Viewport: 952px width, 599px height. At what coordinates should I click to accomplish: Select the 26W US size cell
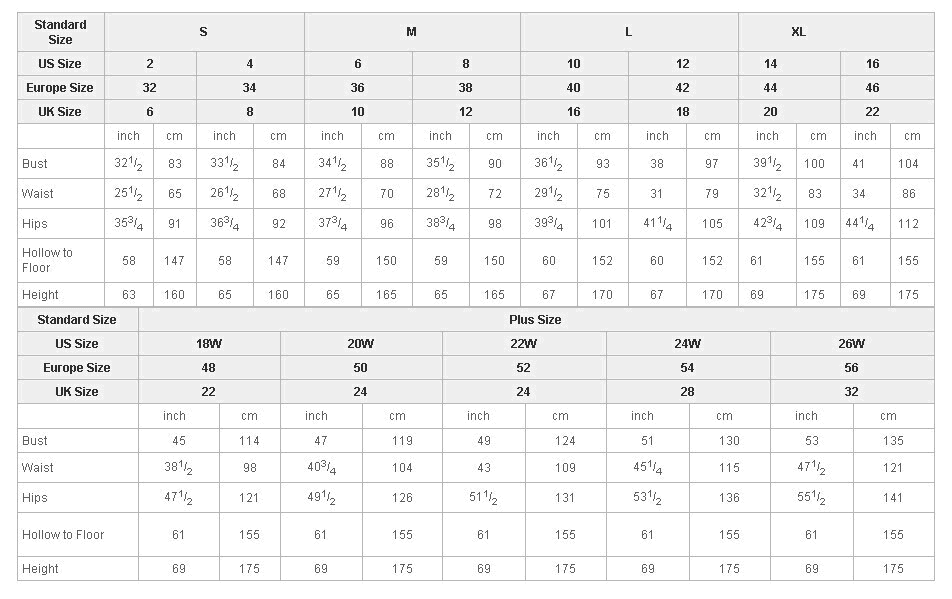click(851, 344)
